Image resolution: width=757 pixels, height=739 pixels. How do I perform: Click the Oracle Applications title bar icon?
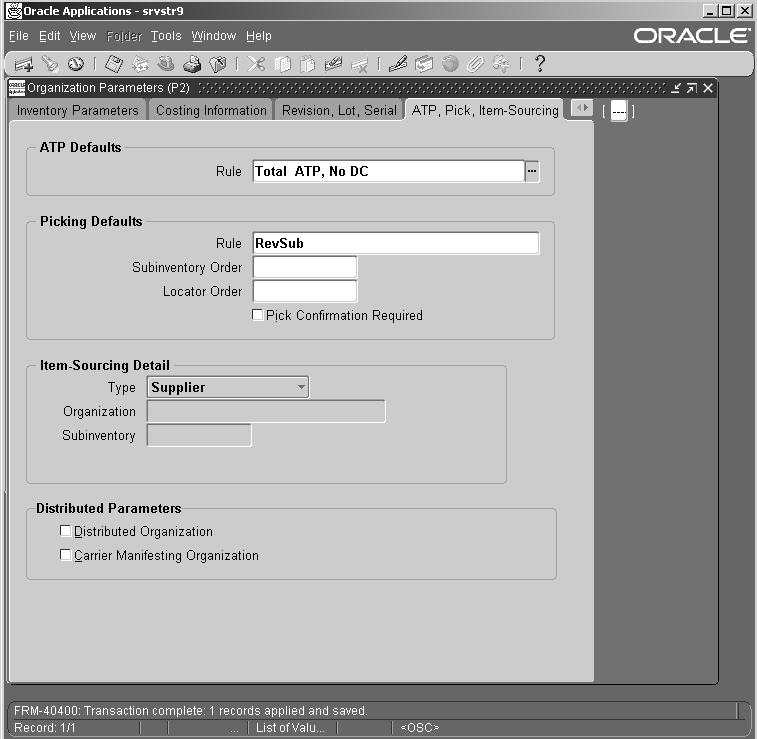pos(14,11)
